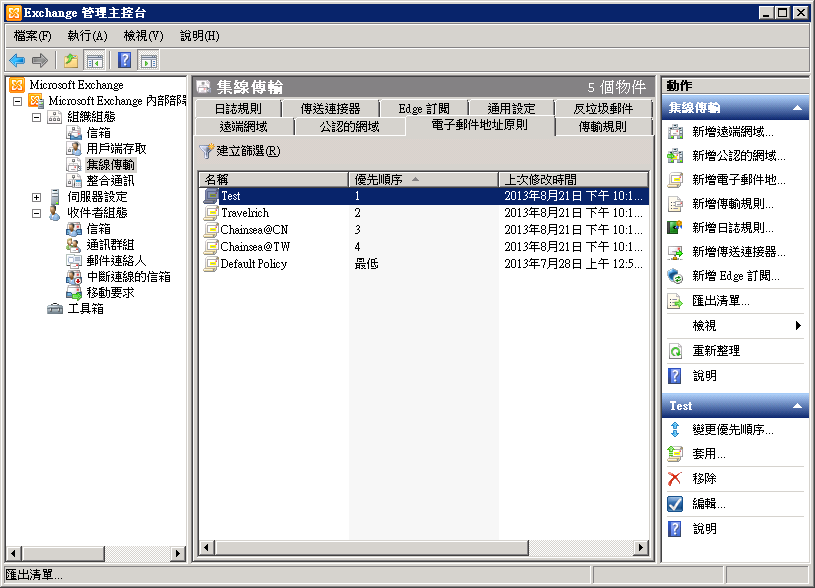This screenshot has width=815, height=588.
Task: Click the 新增日誌規則 action icon
Action: (x=675, y=228)
